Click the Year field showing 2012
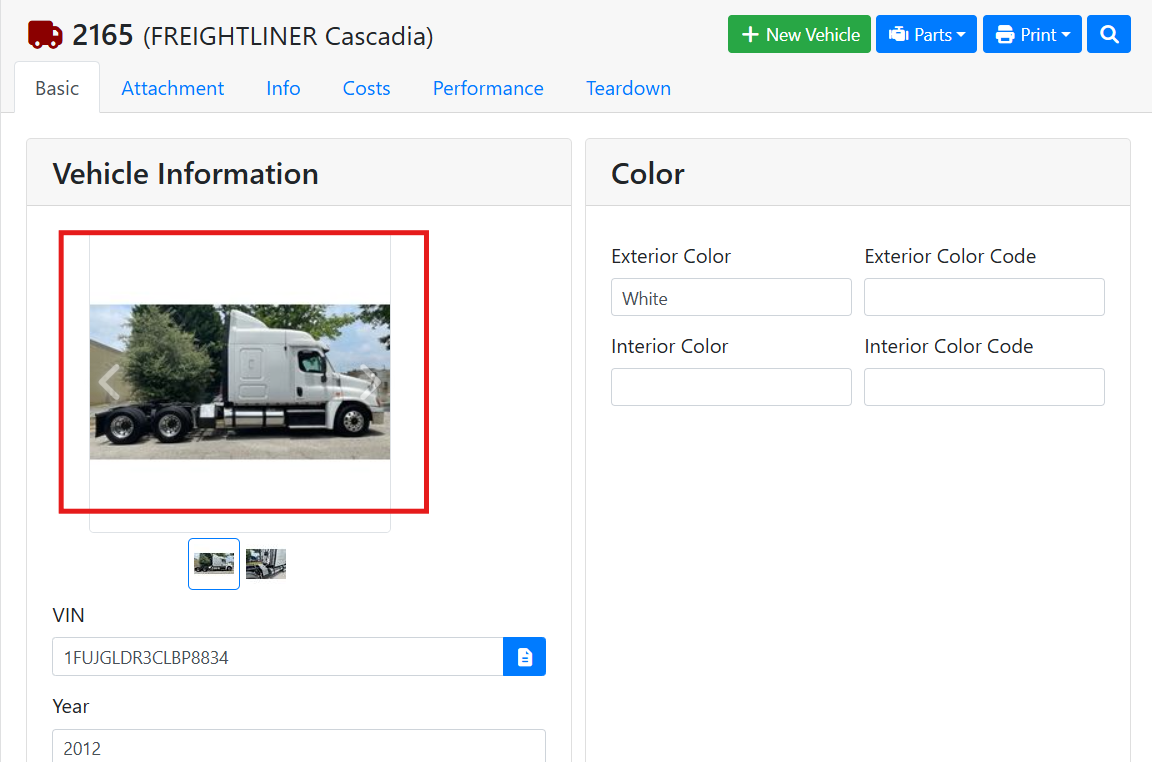 coord(299,746)
